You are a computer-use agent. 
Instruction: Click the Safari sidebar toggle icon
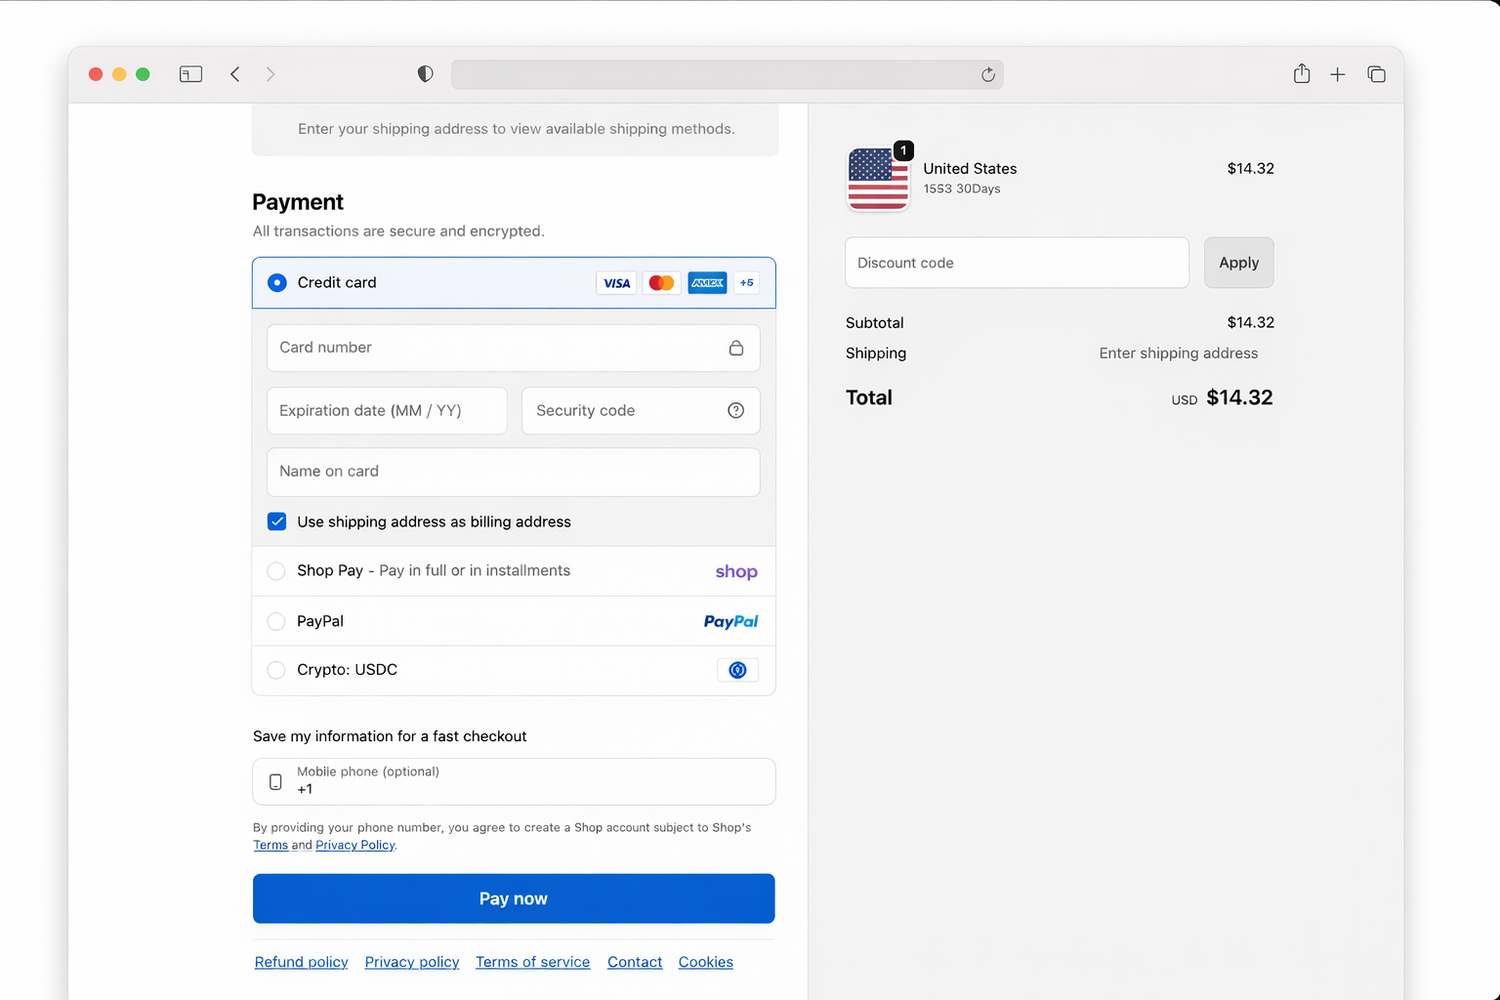point(191,74)
